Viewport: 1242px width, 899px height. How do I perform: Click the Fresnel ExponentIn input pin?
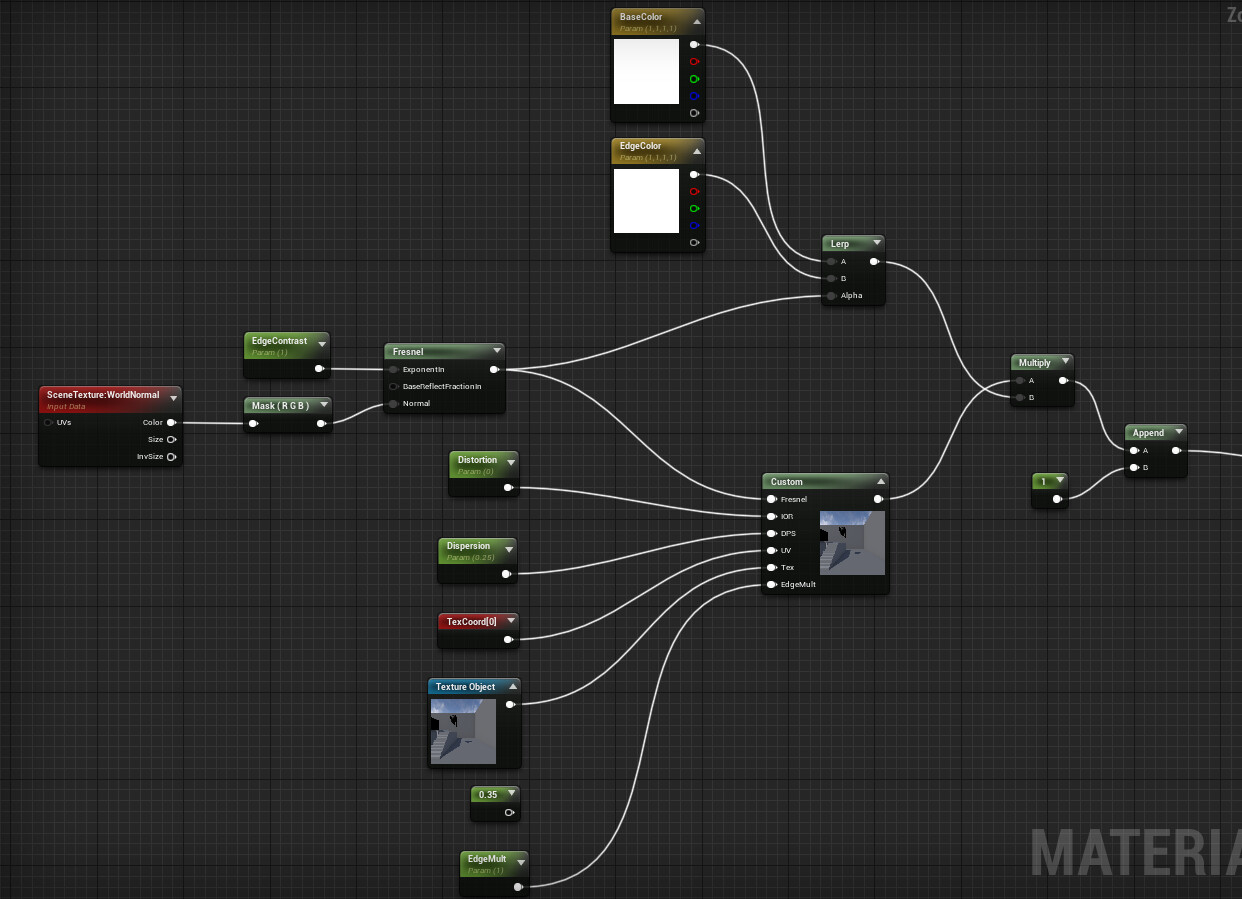click(x=394, y=370)
